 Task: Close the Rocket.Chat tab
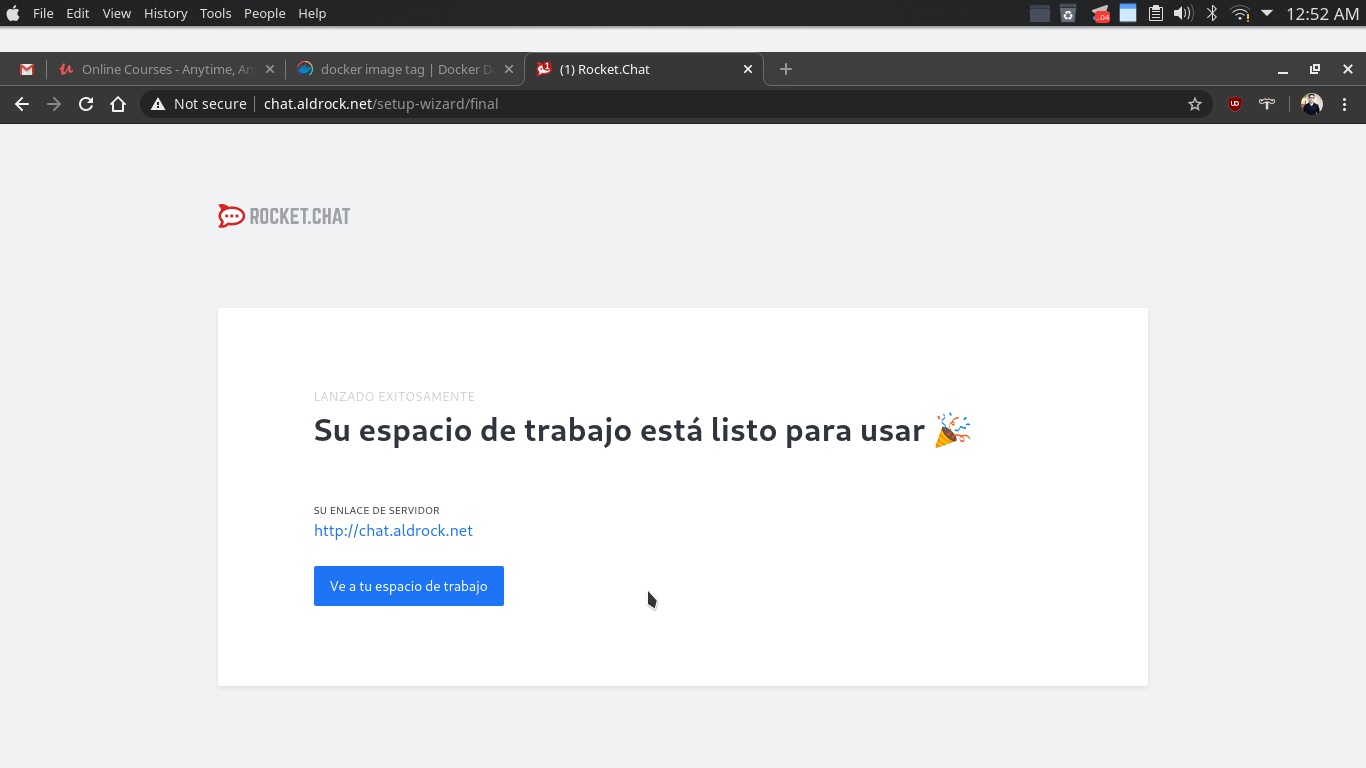[748, 69]
